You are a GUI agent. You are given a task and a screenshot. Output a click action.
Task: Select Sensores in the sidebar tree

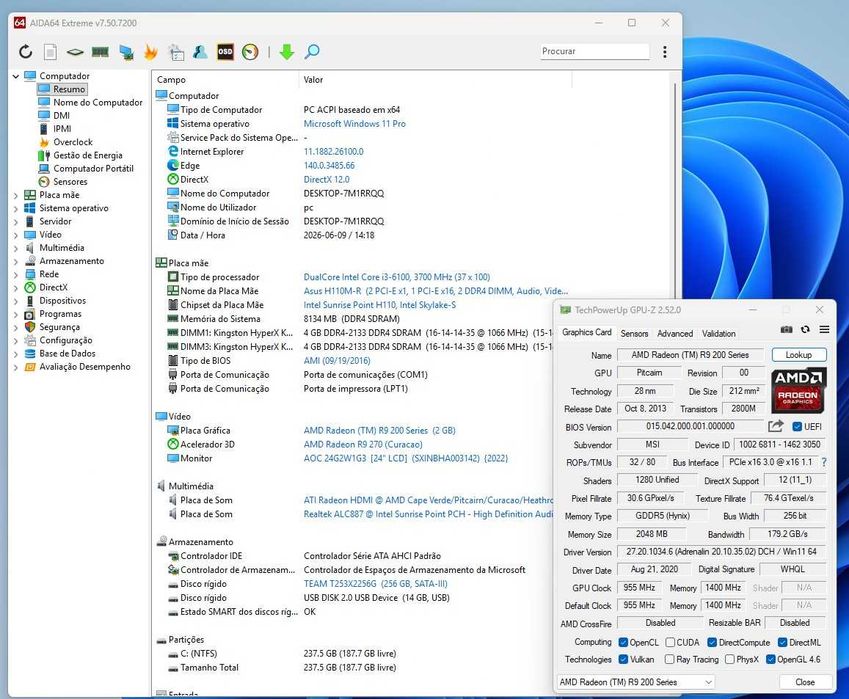point(70,182)
